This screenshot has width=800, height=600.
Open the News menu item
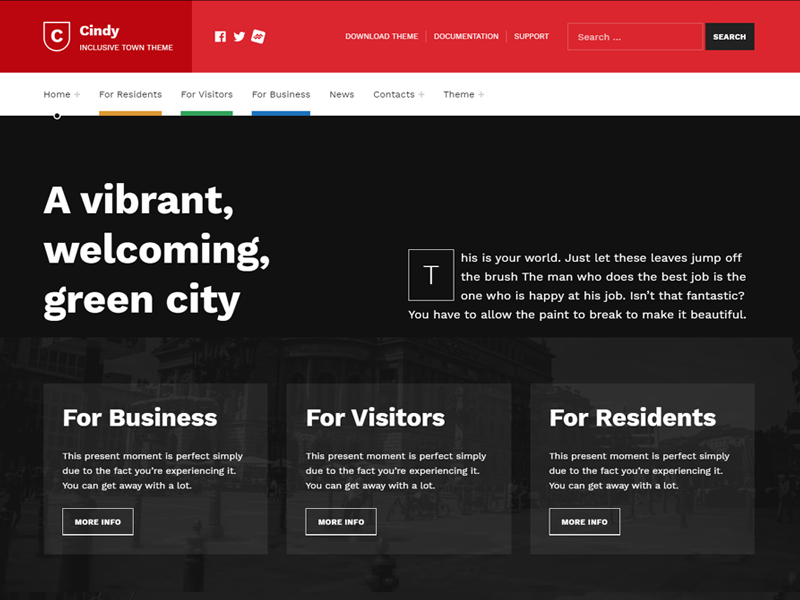click(341, 94)
